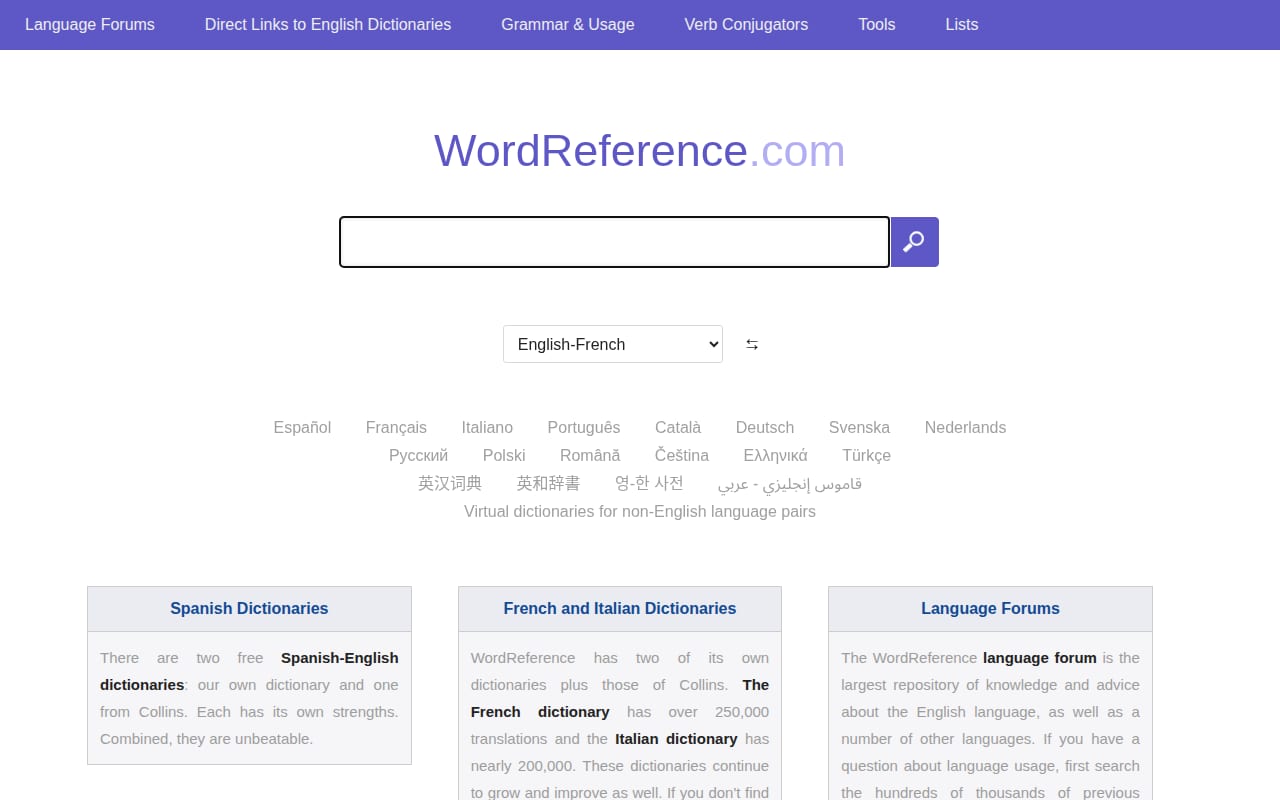Open the Spanish Dictionaries card heading
The image size is (1280, 800).
click(x=249, y=608)
